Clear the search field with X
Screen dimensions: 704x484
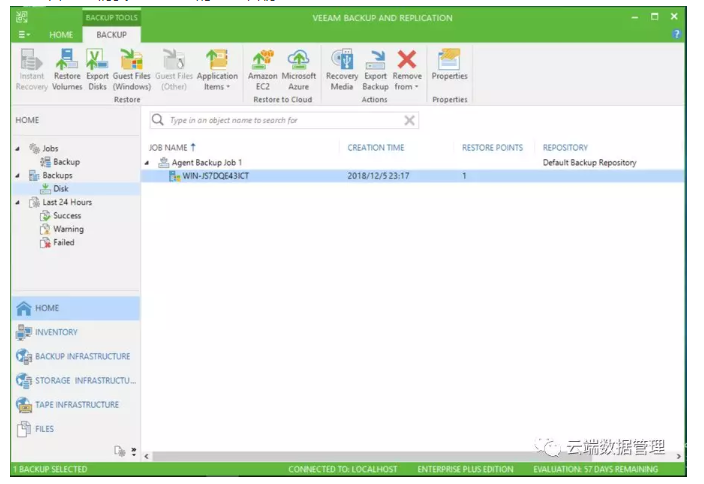click(409, 120)
